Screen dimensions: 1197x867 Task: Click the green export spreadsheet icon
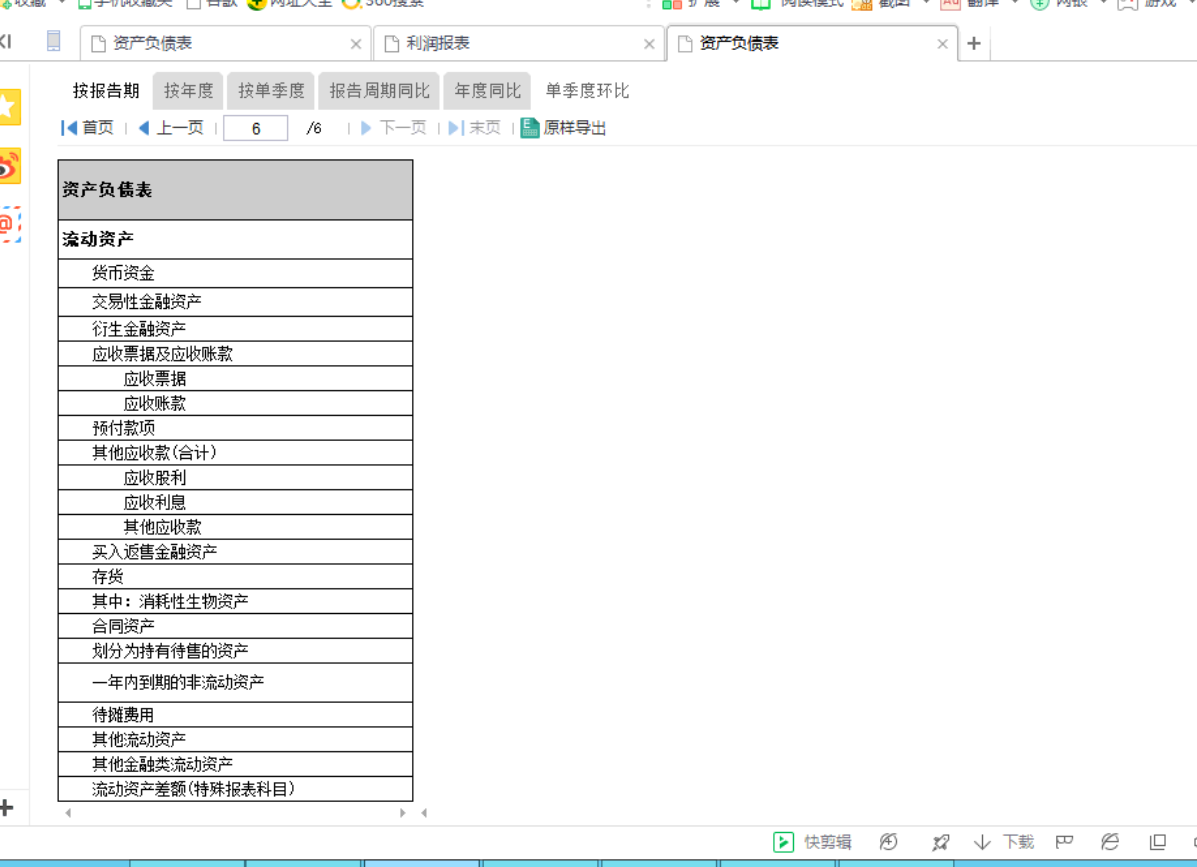tap(530, 127)
